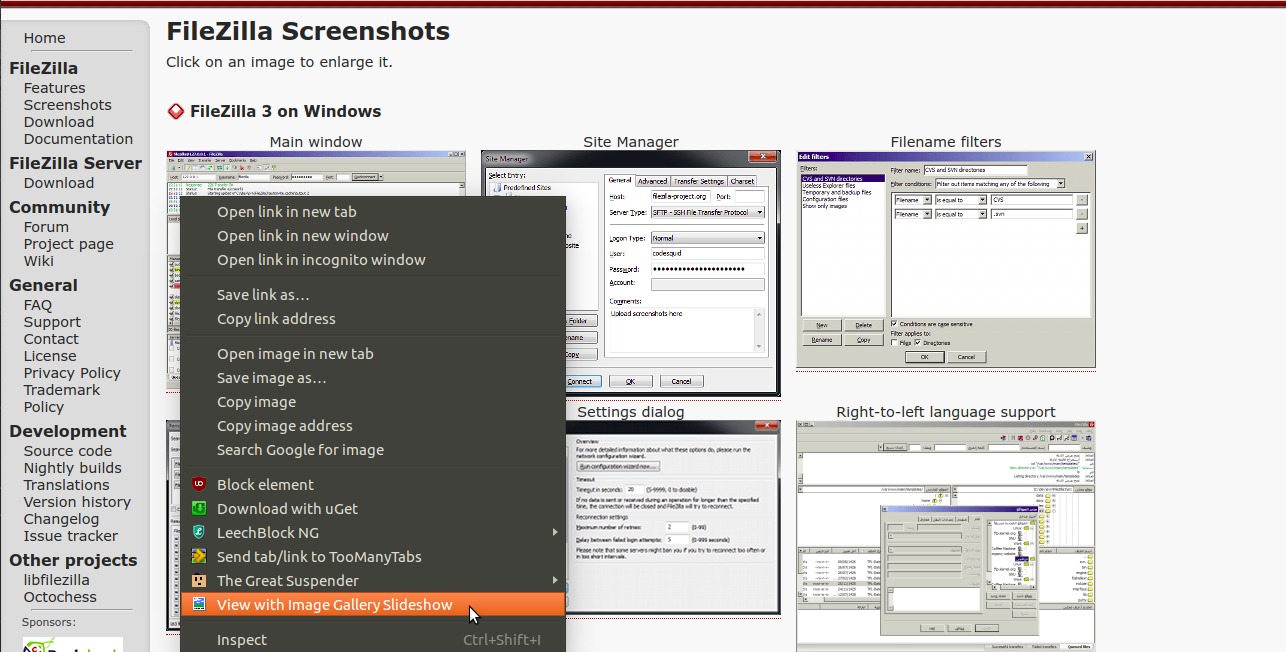The height and width of the screenshot is (652, 1286).
Task: Open the Support link
Action: pos(52,322)
